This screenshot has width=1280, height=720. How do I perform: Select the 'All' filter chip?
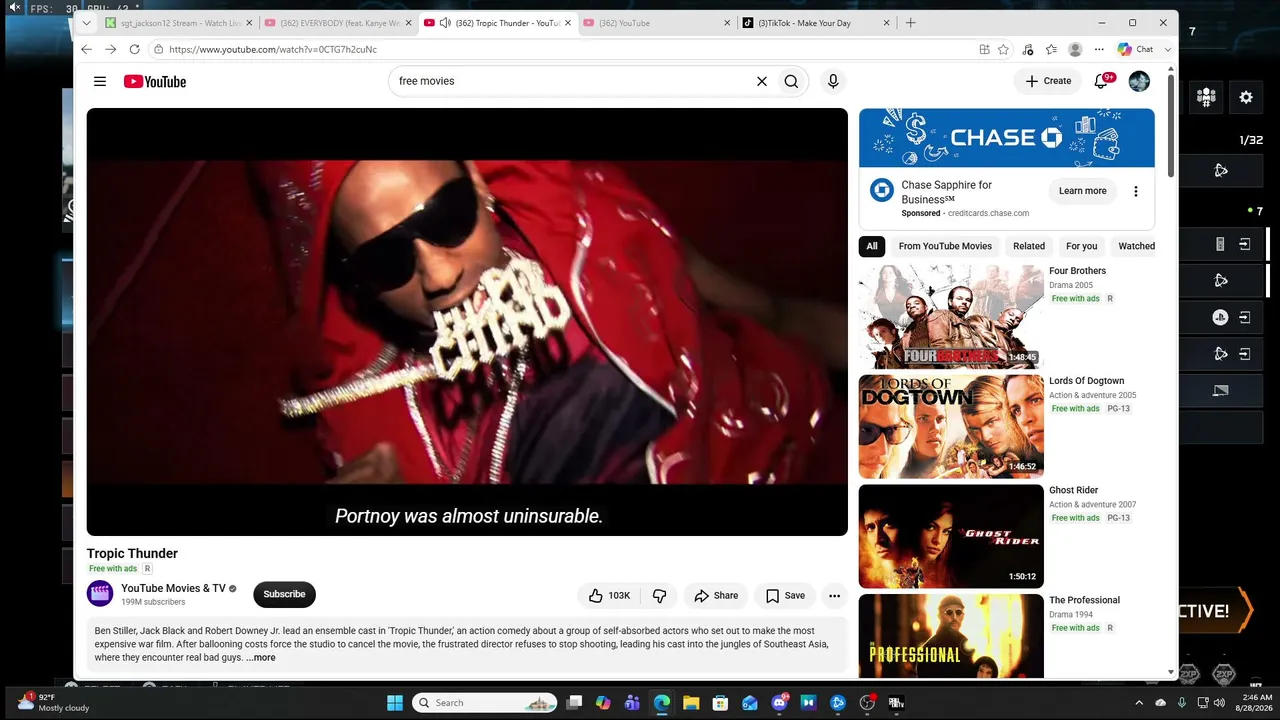[872, 246]
